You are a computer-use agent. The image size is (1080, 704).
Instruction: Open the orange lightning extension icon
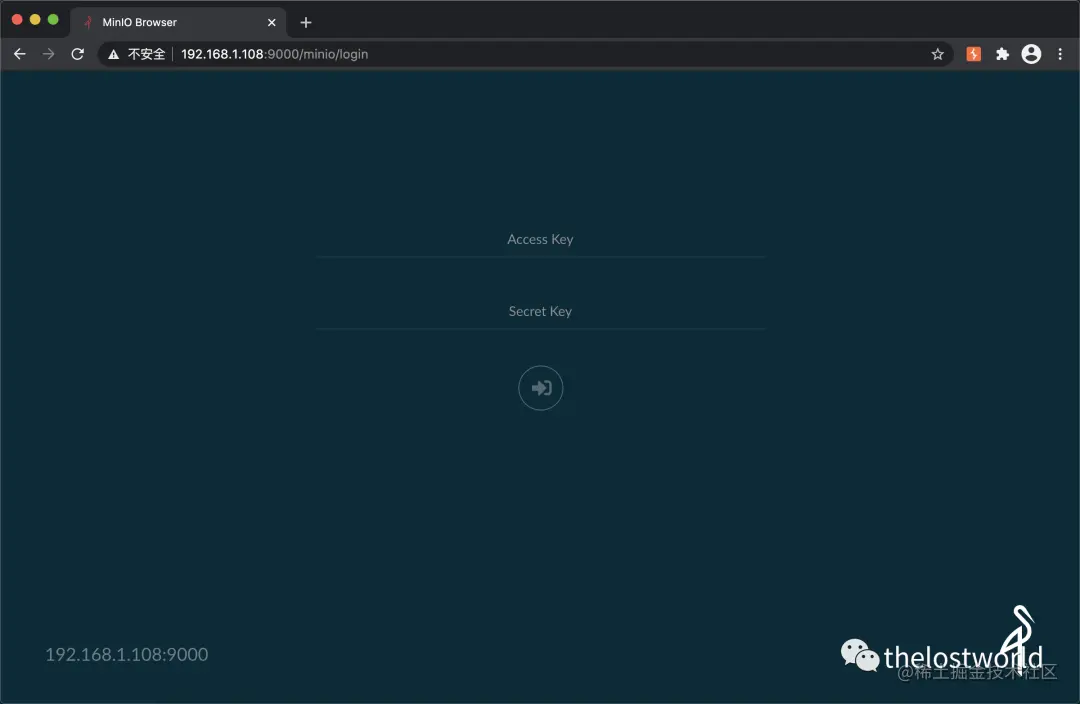point(973,54)
